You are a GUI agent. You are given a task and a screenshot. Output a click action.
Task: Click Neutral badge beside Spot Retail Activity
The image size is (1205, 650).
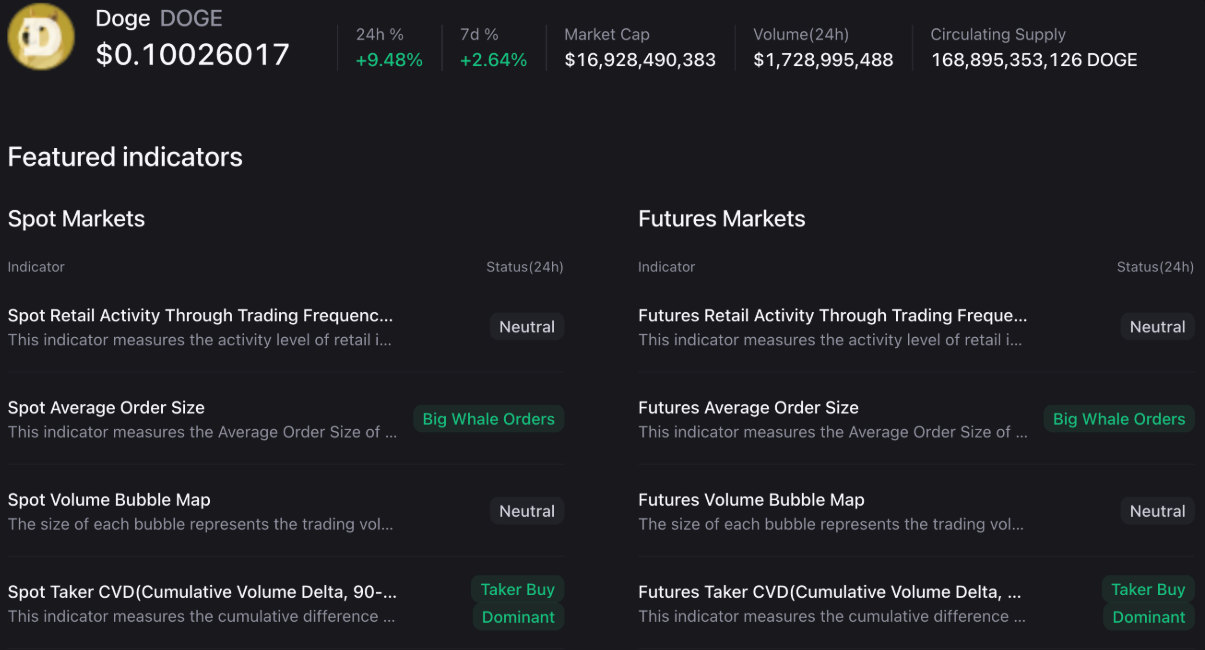(x=526, y=326)
